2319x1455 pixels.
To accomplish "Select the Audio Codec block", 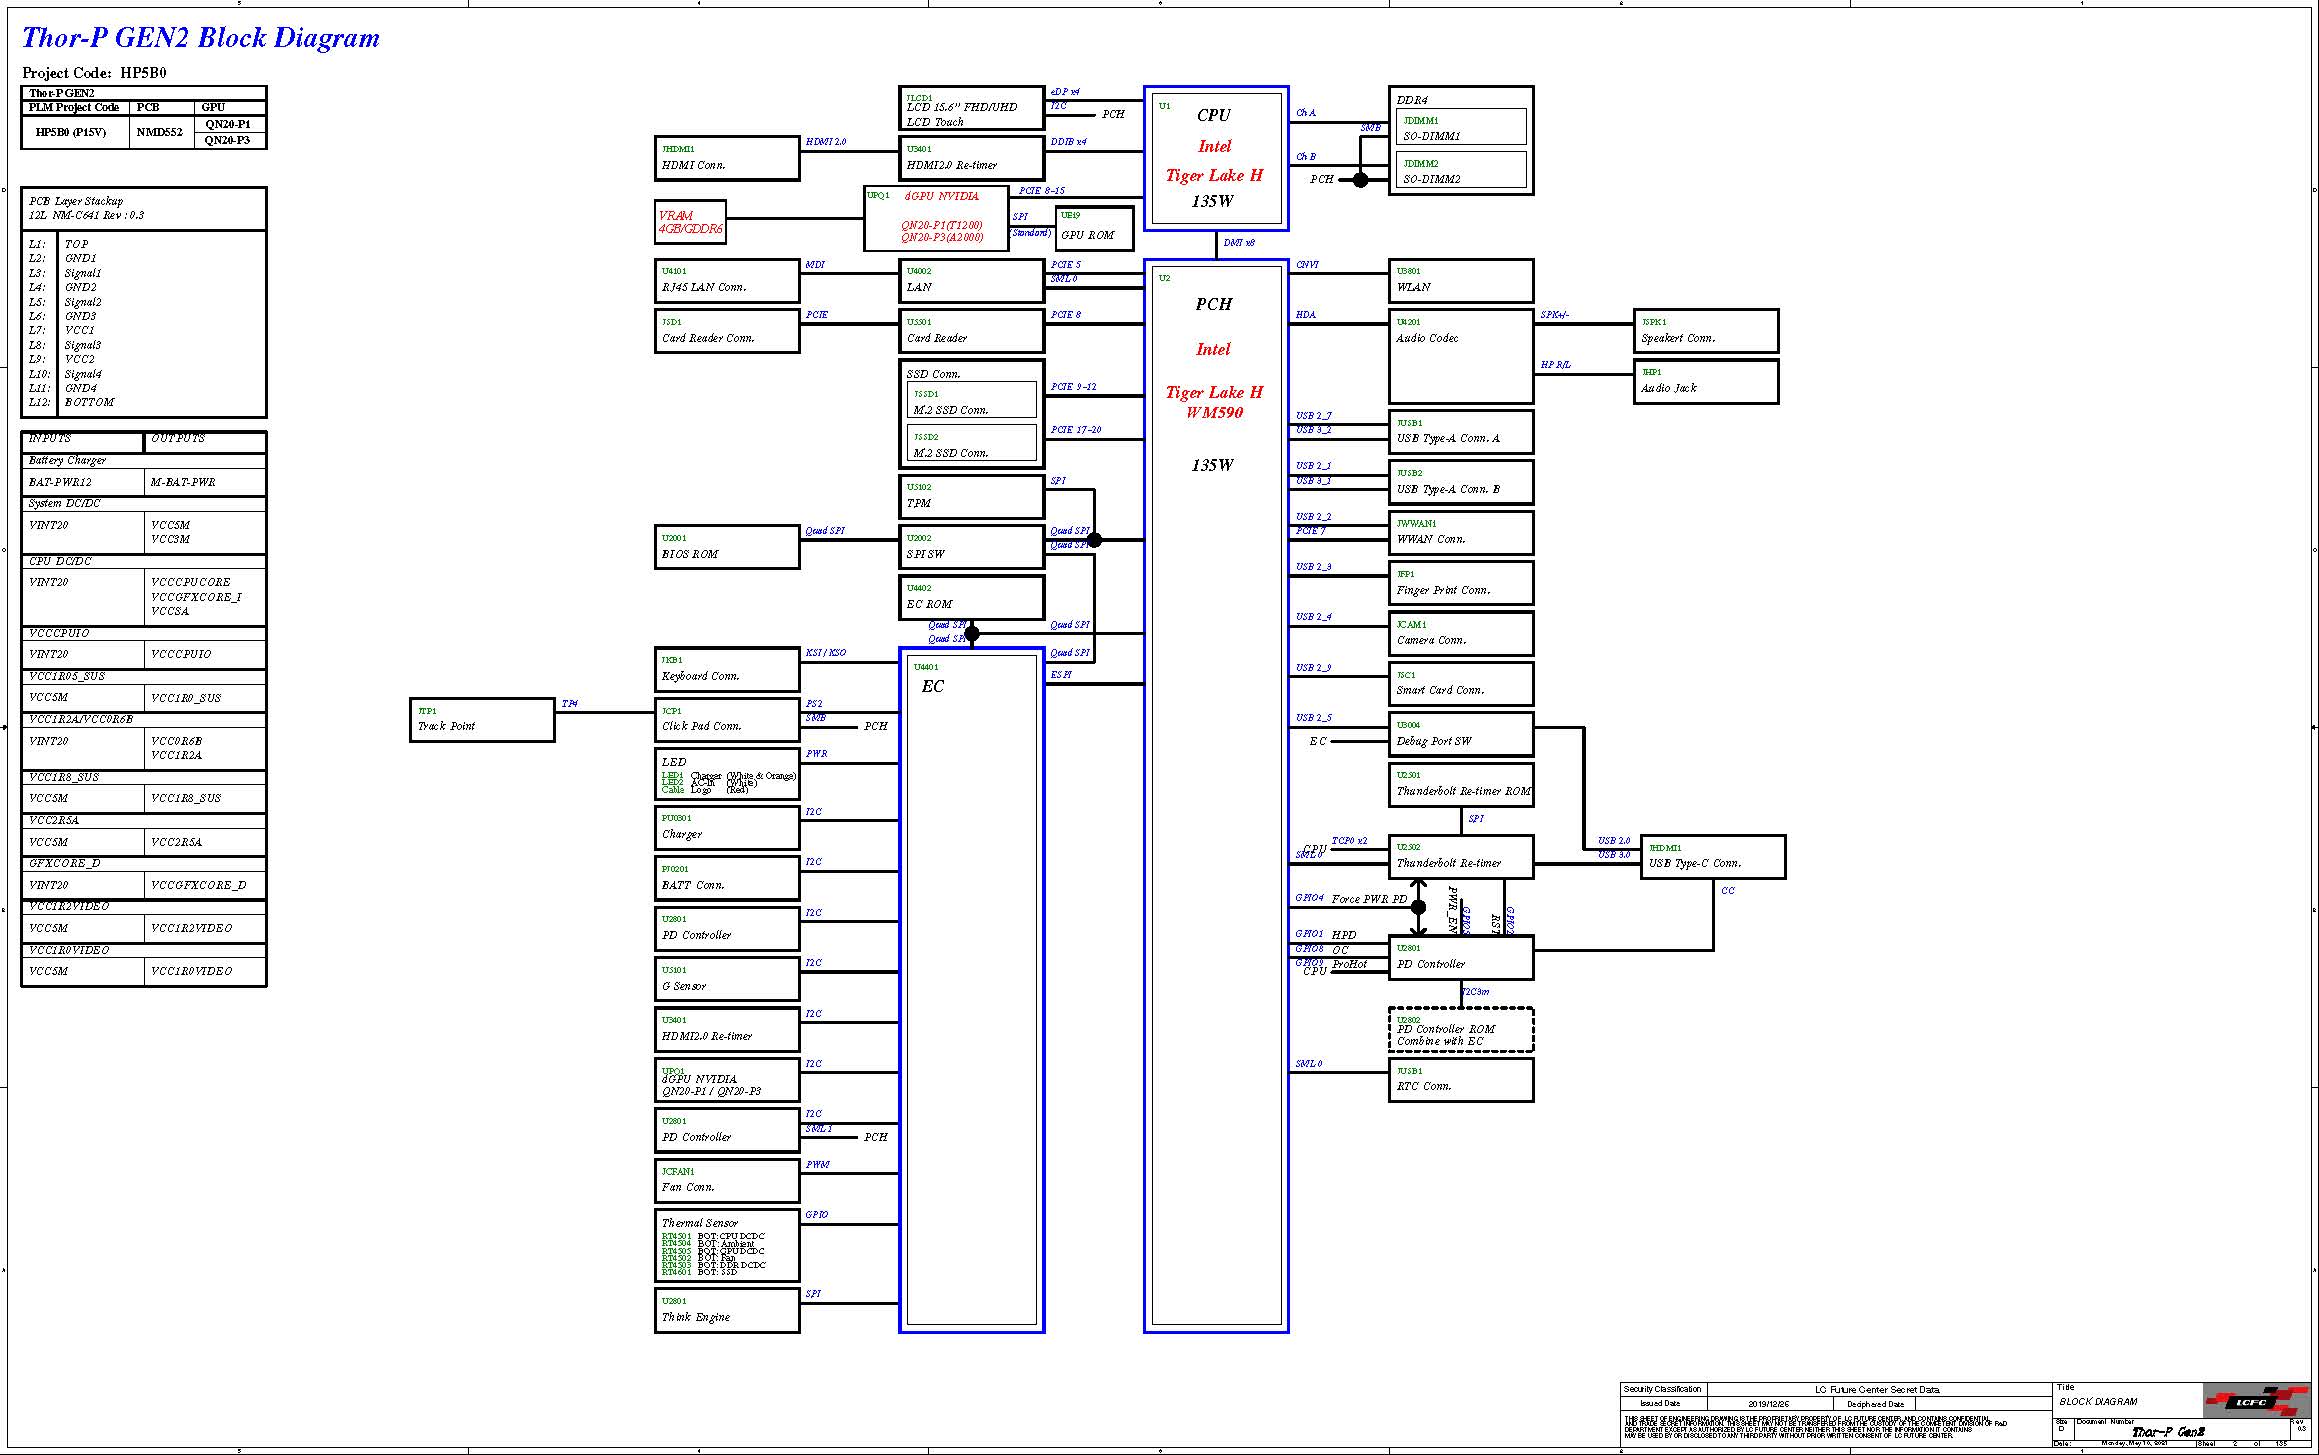I will [1460, 356].
